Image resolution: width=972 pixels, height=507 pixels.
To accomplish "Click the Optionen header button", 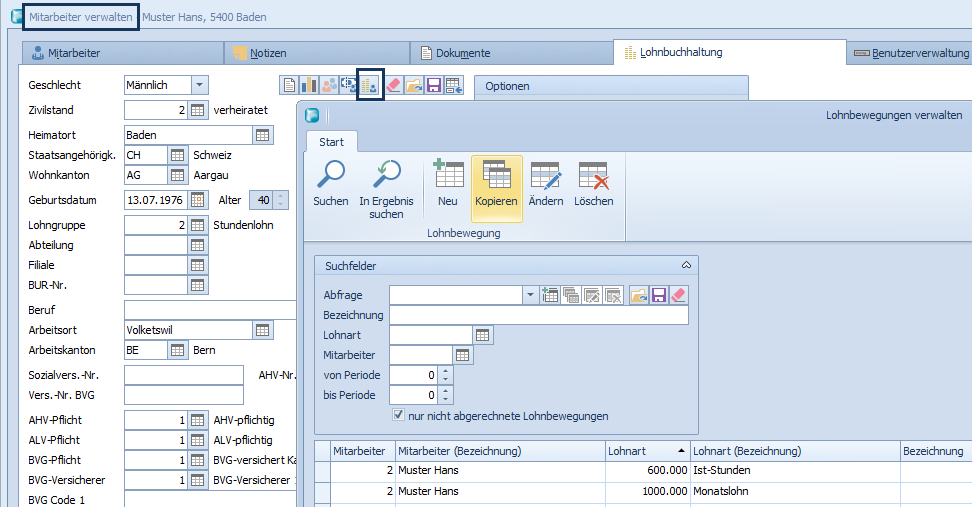I will point(507,86).
